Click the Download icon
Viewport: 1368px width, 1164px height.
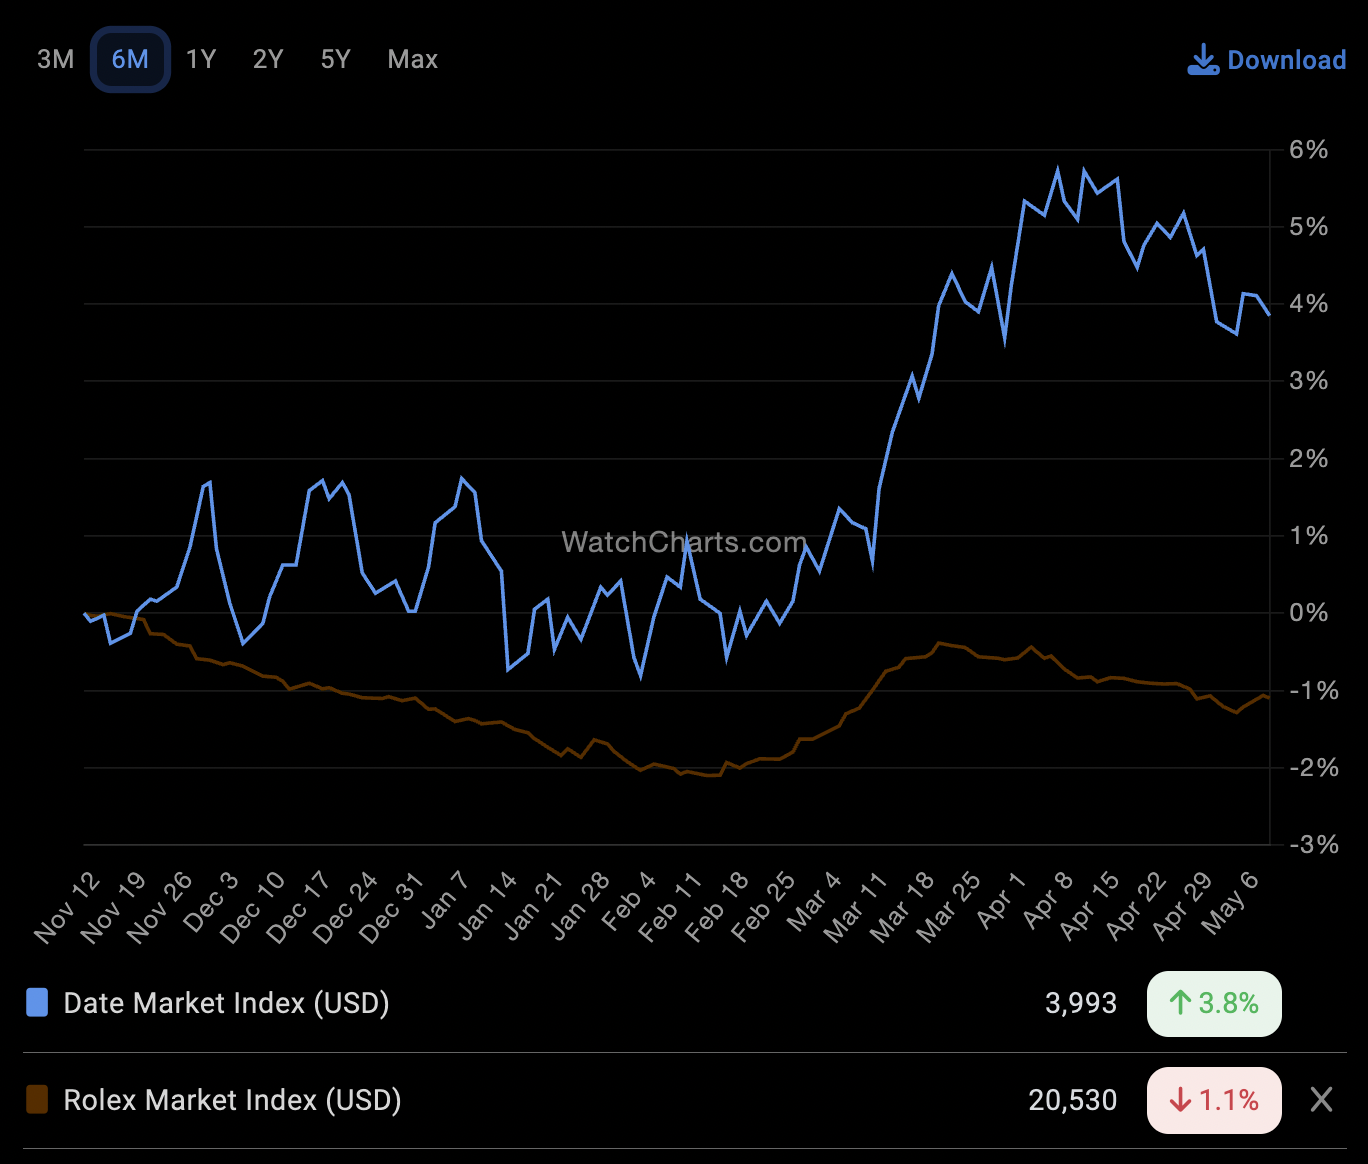point(1203,59)
